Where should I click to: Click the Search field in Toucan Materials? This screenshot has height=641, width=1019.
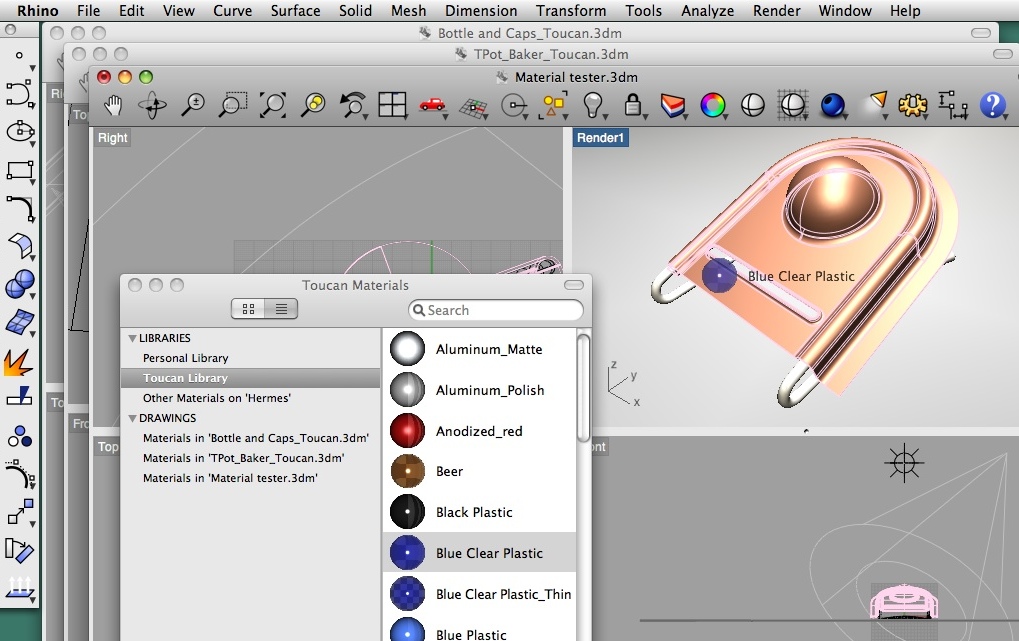496,310
